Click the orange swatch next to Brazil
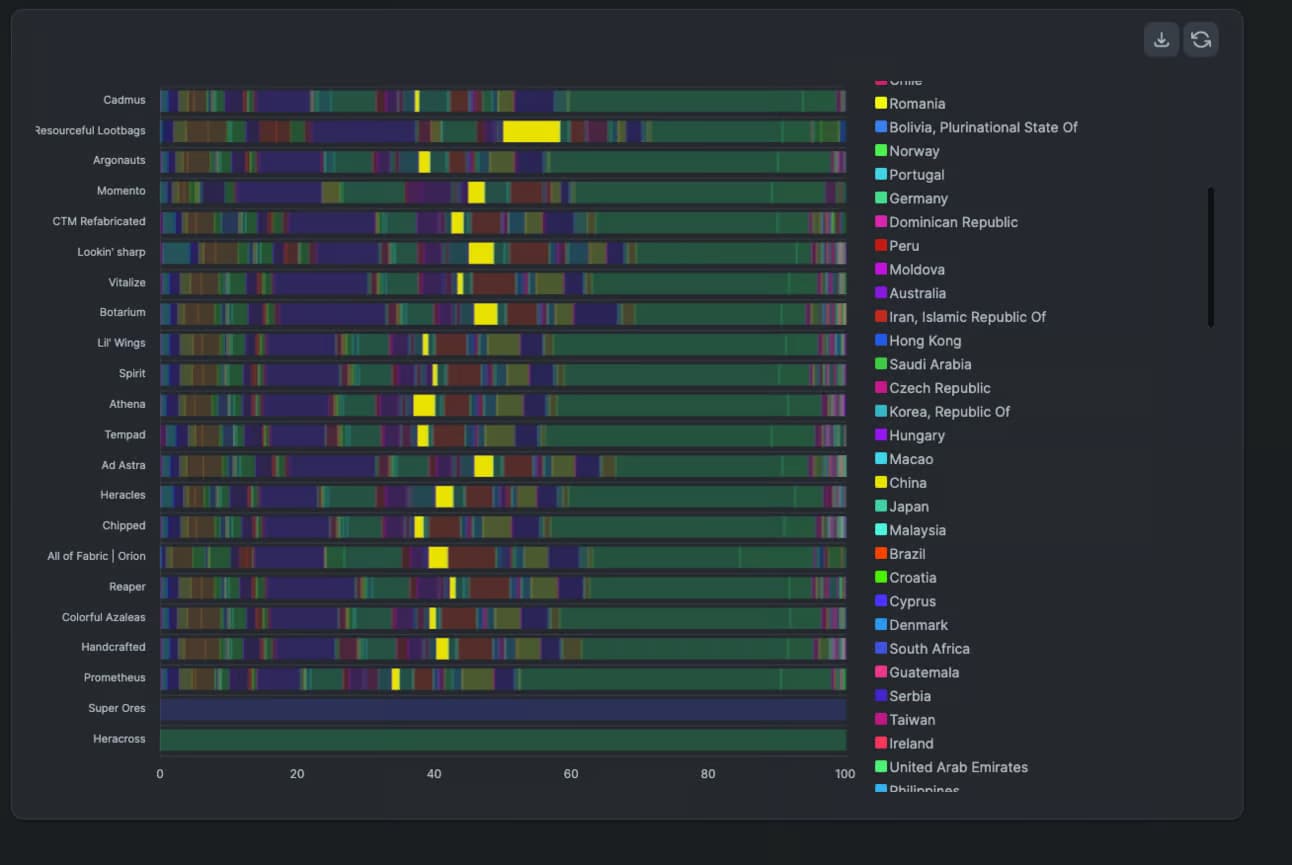The height and width of the screenshot is (865, 1292). (882, 553)
